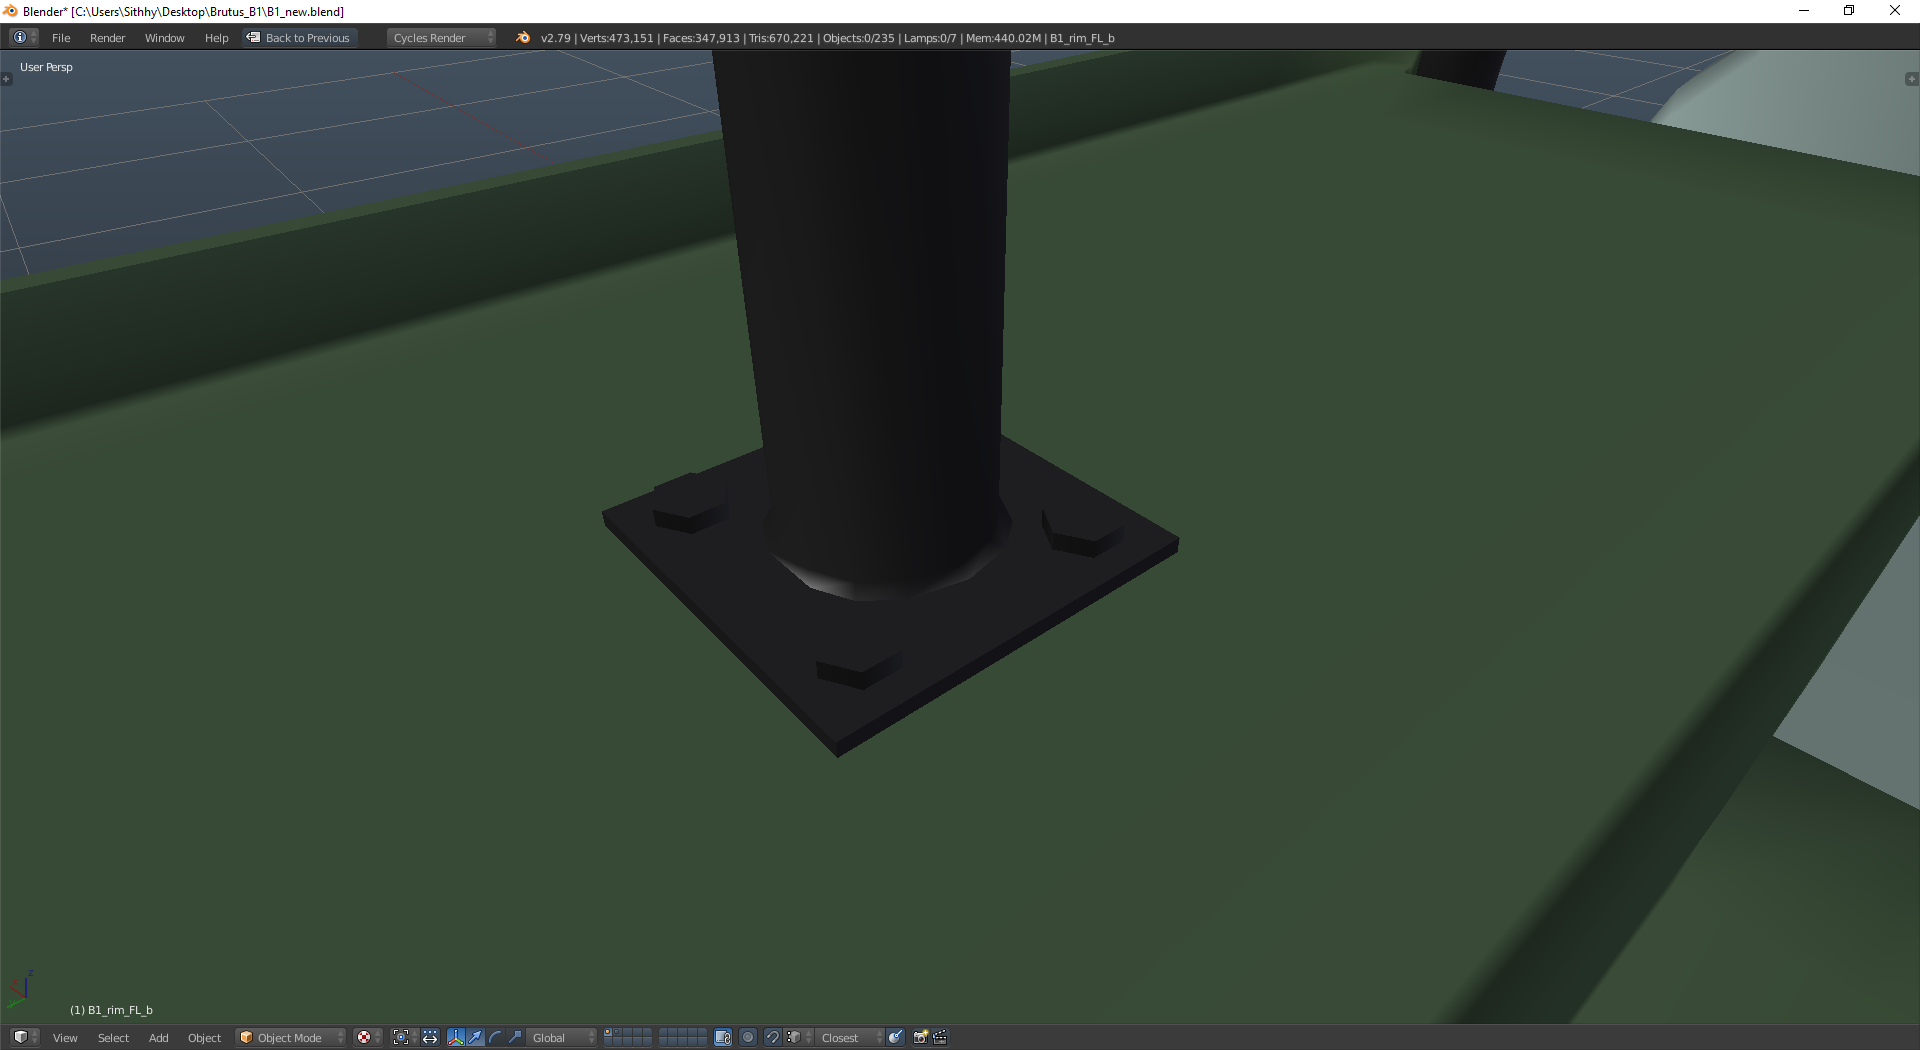Toggle snap during transform
This screenshot has width=1920, height=1050.
click(x=772, y=1038)
